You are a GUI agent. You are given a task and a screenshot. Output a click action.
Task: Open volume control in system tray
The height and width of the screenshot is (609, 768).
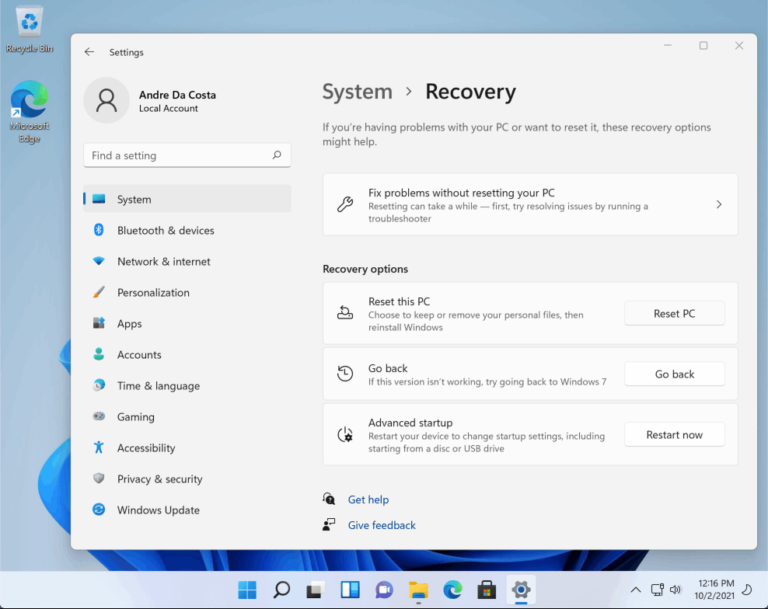coord(675,589)
